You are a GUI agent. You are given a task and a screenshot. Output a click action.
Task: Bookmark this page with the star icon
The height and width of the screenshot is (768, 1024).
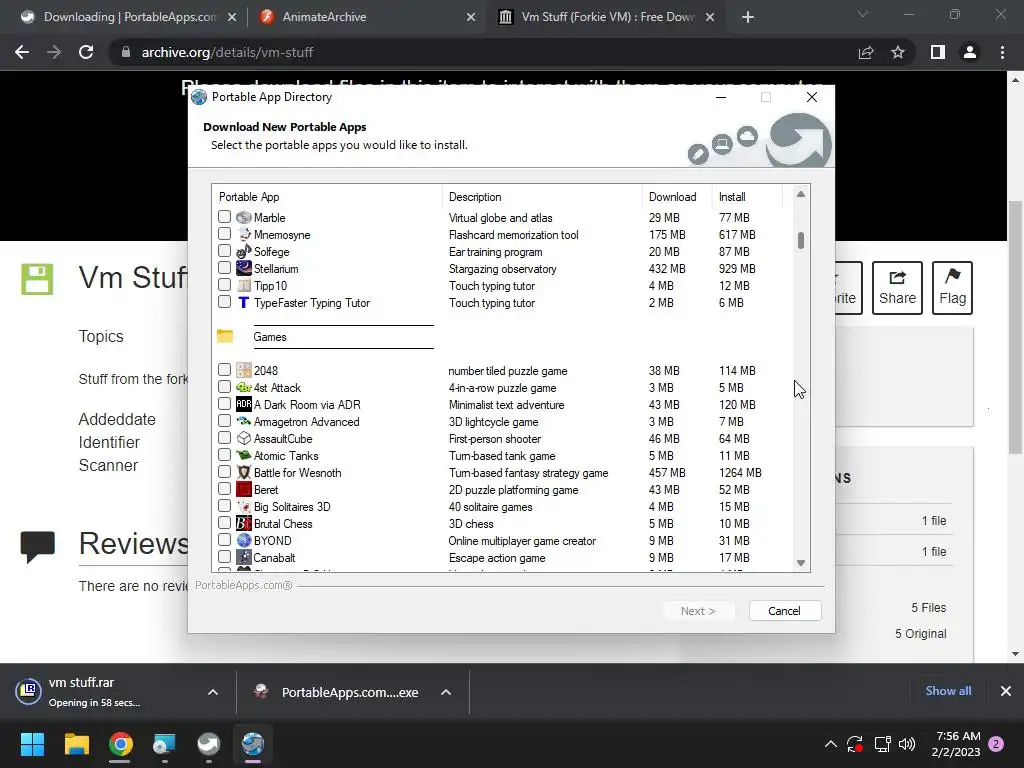tap(898, 52)
